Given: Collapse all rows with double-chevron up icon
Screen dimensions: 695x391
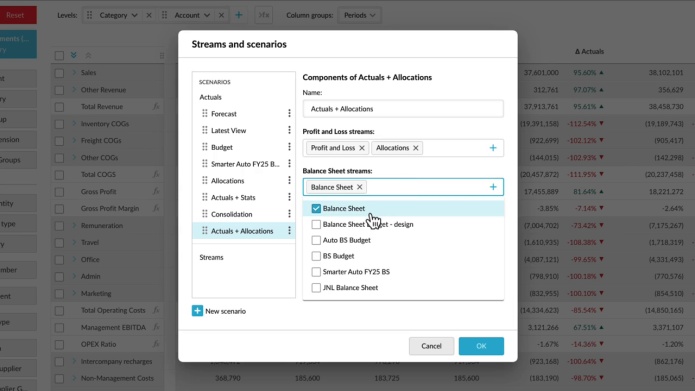Looking at the screenshot, I should 88,55.
